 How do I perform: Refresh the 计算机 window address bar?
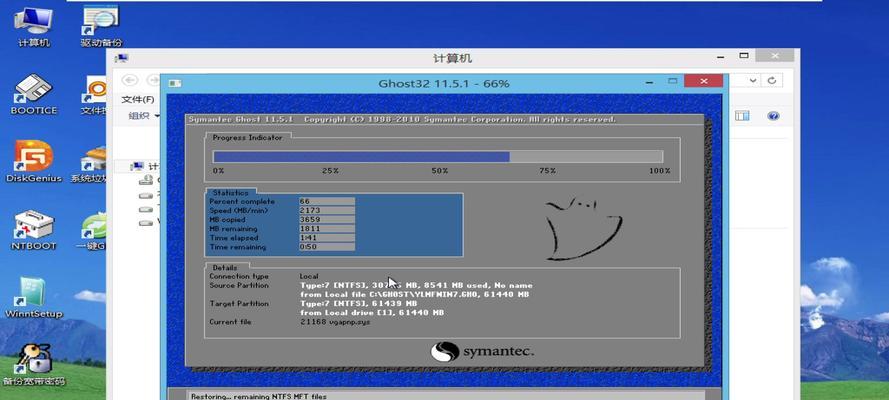coord(772,80)
